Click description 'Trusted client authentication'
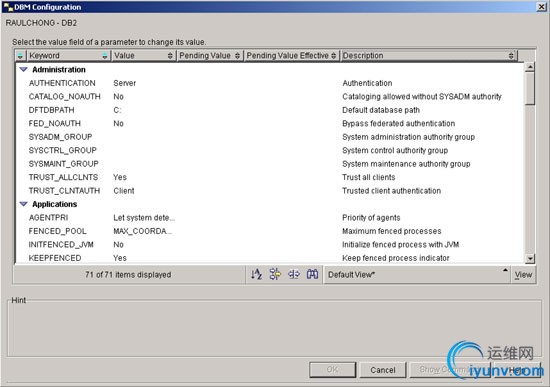The height and width of the screenshot is (387, 550). coord(391,191)
